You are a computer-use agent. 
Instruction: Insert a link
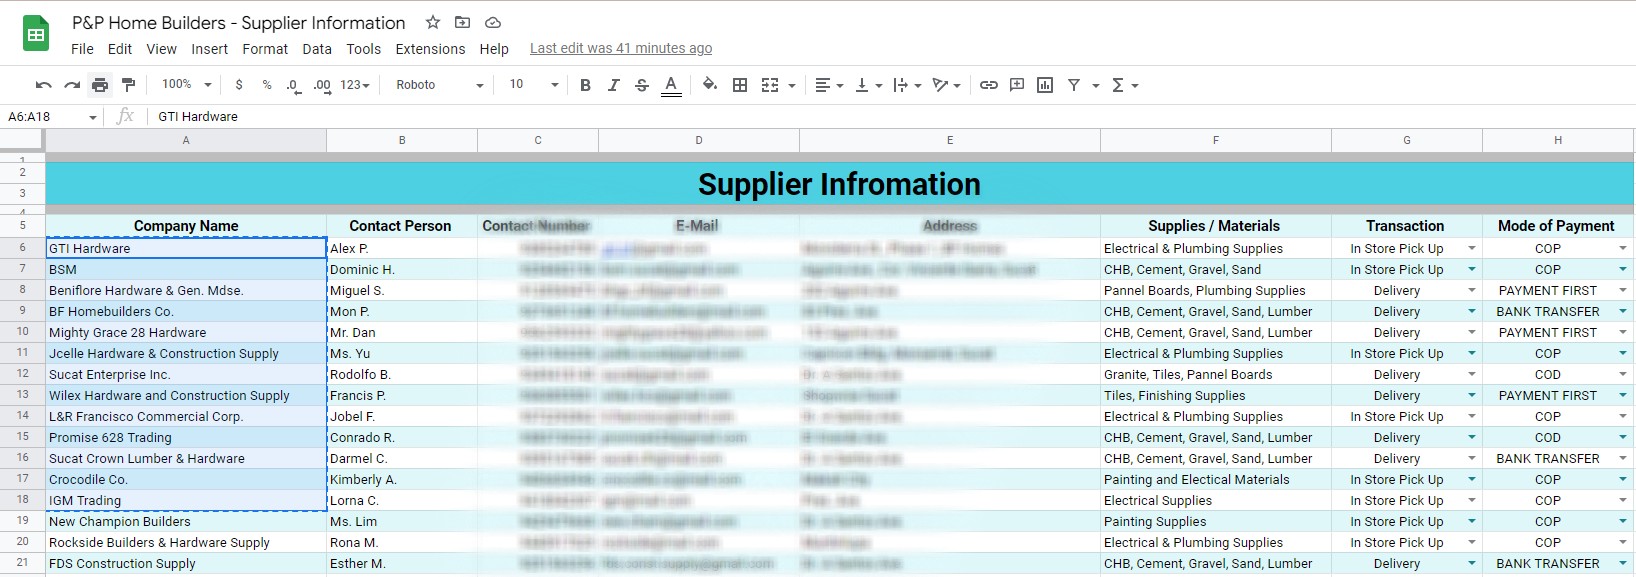click(989, 85)
